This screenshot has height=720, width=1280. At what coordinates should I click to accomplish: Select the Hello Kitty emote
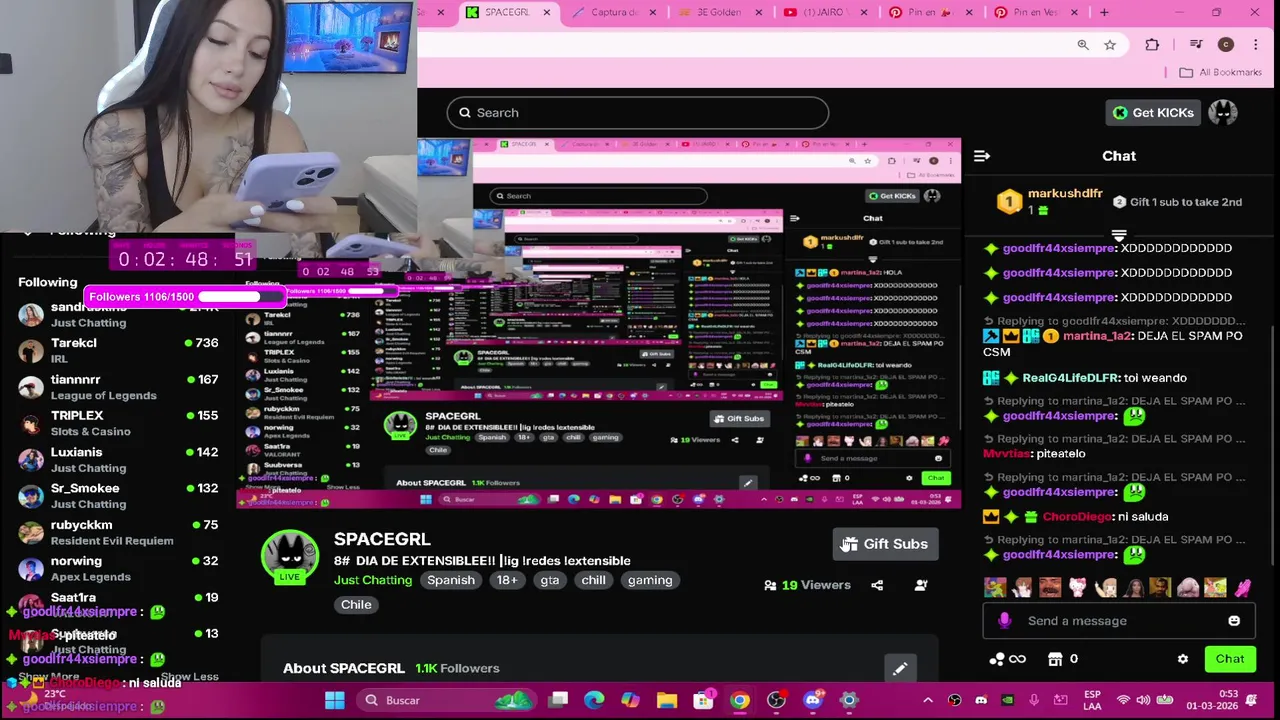click(1078, 588)
